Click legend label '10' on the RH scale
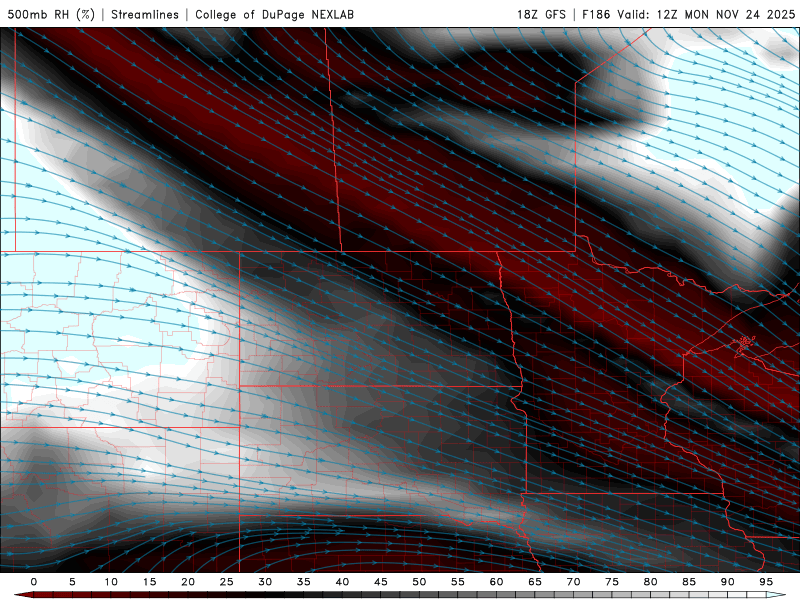The width and height of the screenshot is (800, 600). (111, 582)
